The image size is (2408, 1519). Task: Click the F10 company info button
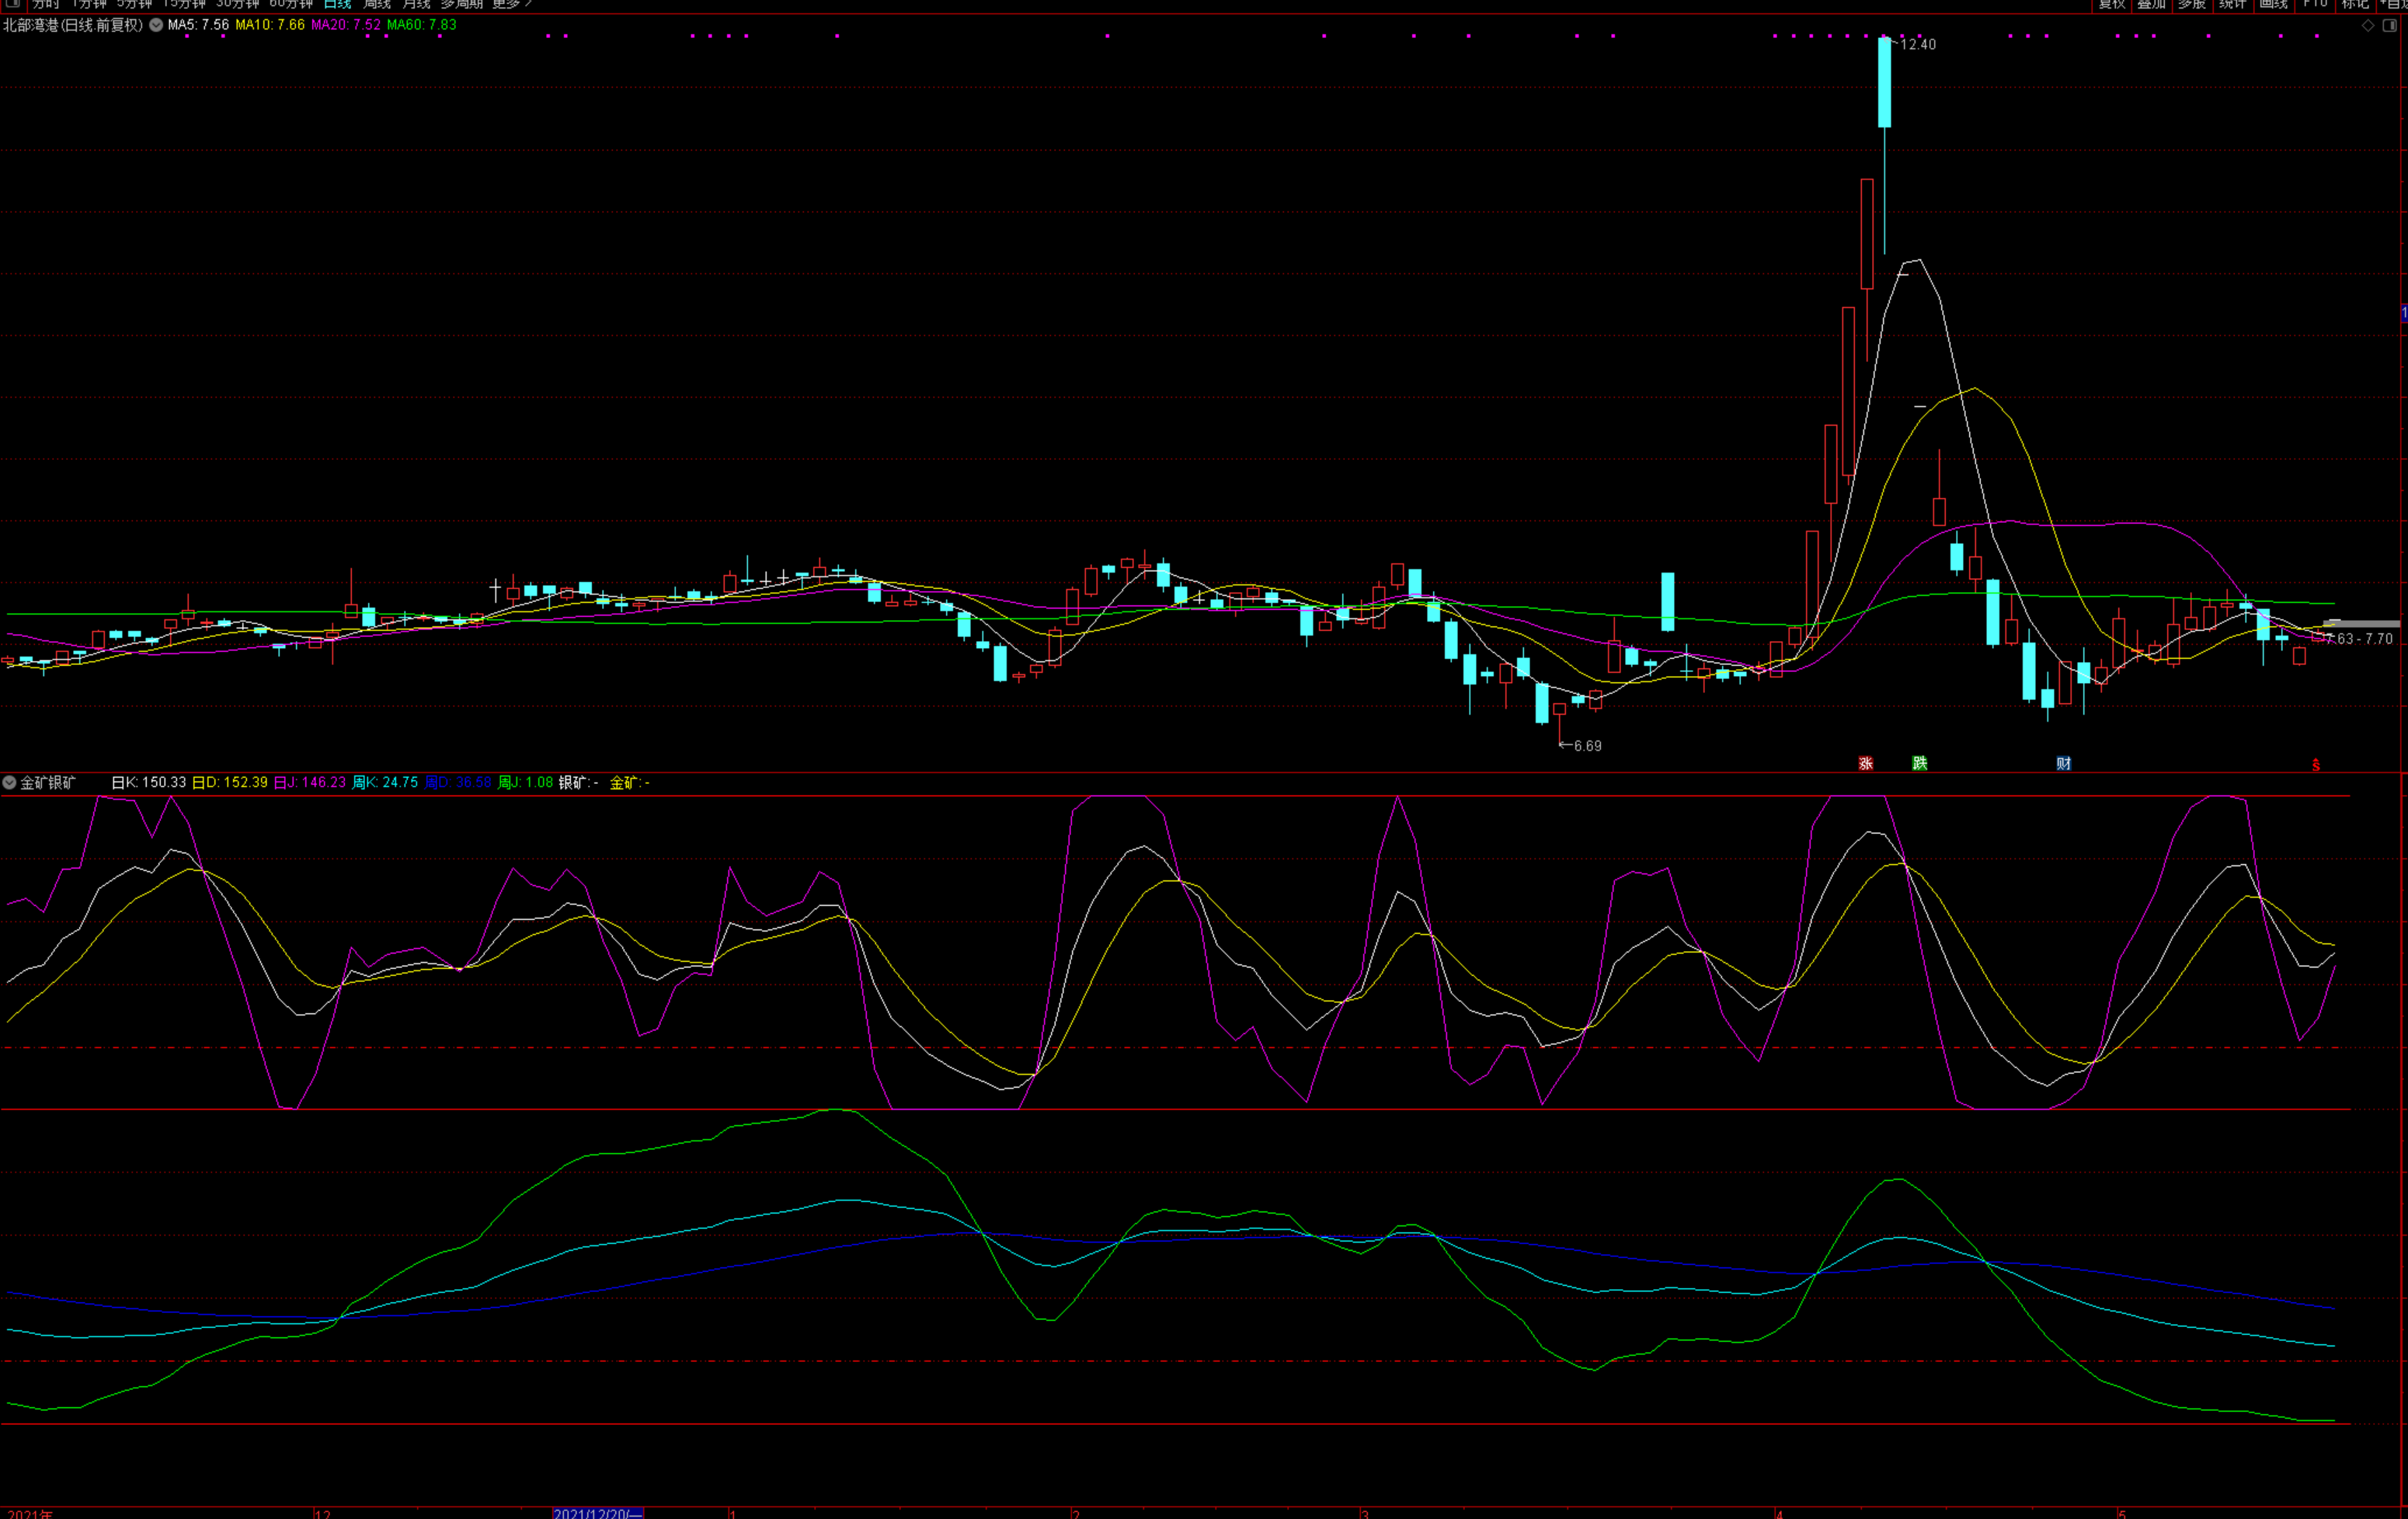tap(2315, 4)
